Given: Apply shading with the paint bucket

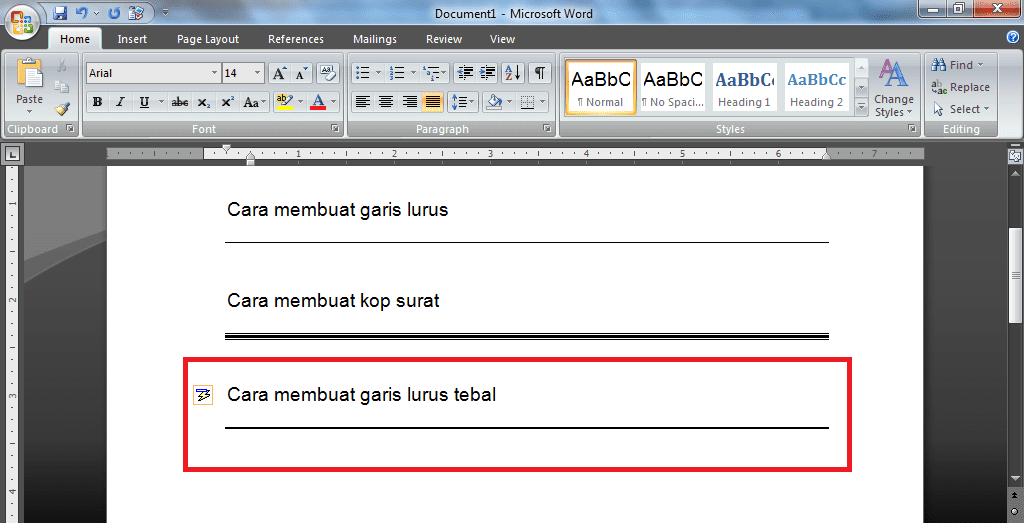Looking at the screenshot, I should click(494, 103).
